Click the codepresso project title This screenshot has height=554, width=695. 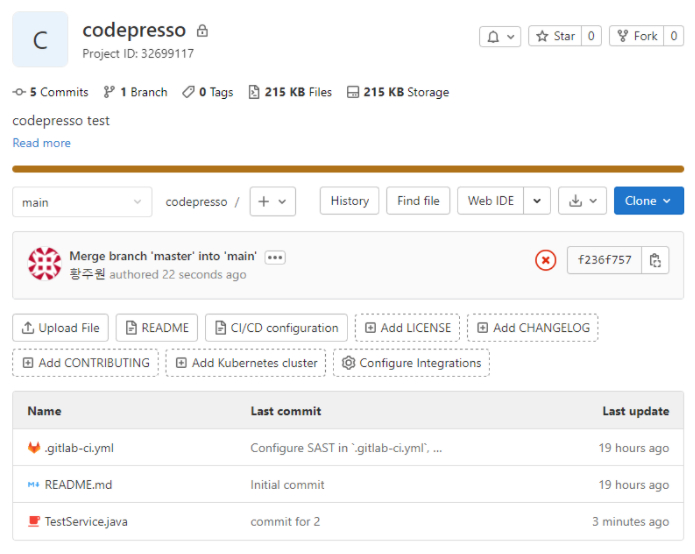tap(134, 30)
